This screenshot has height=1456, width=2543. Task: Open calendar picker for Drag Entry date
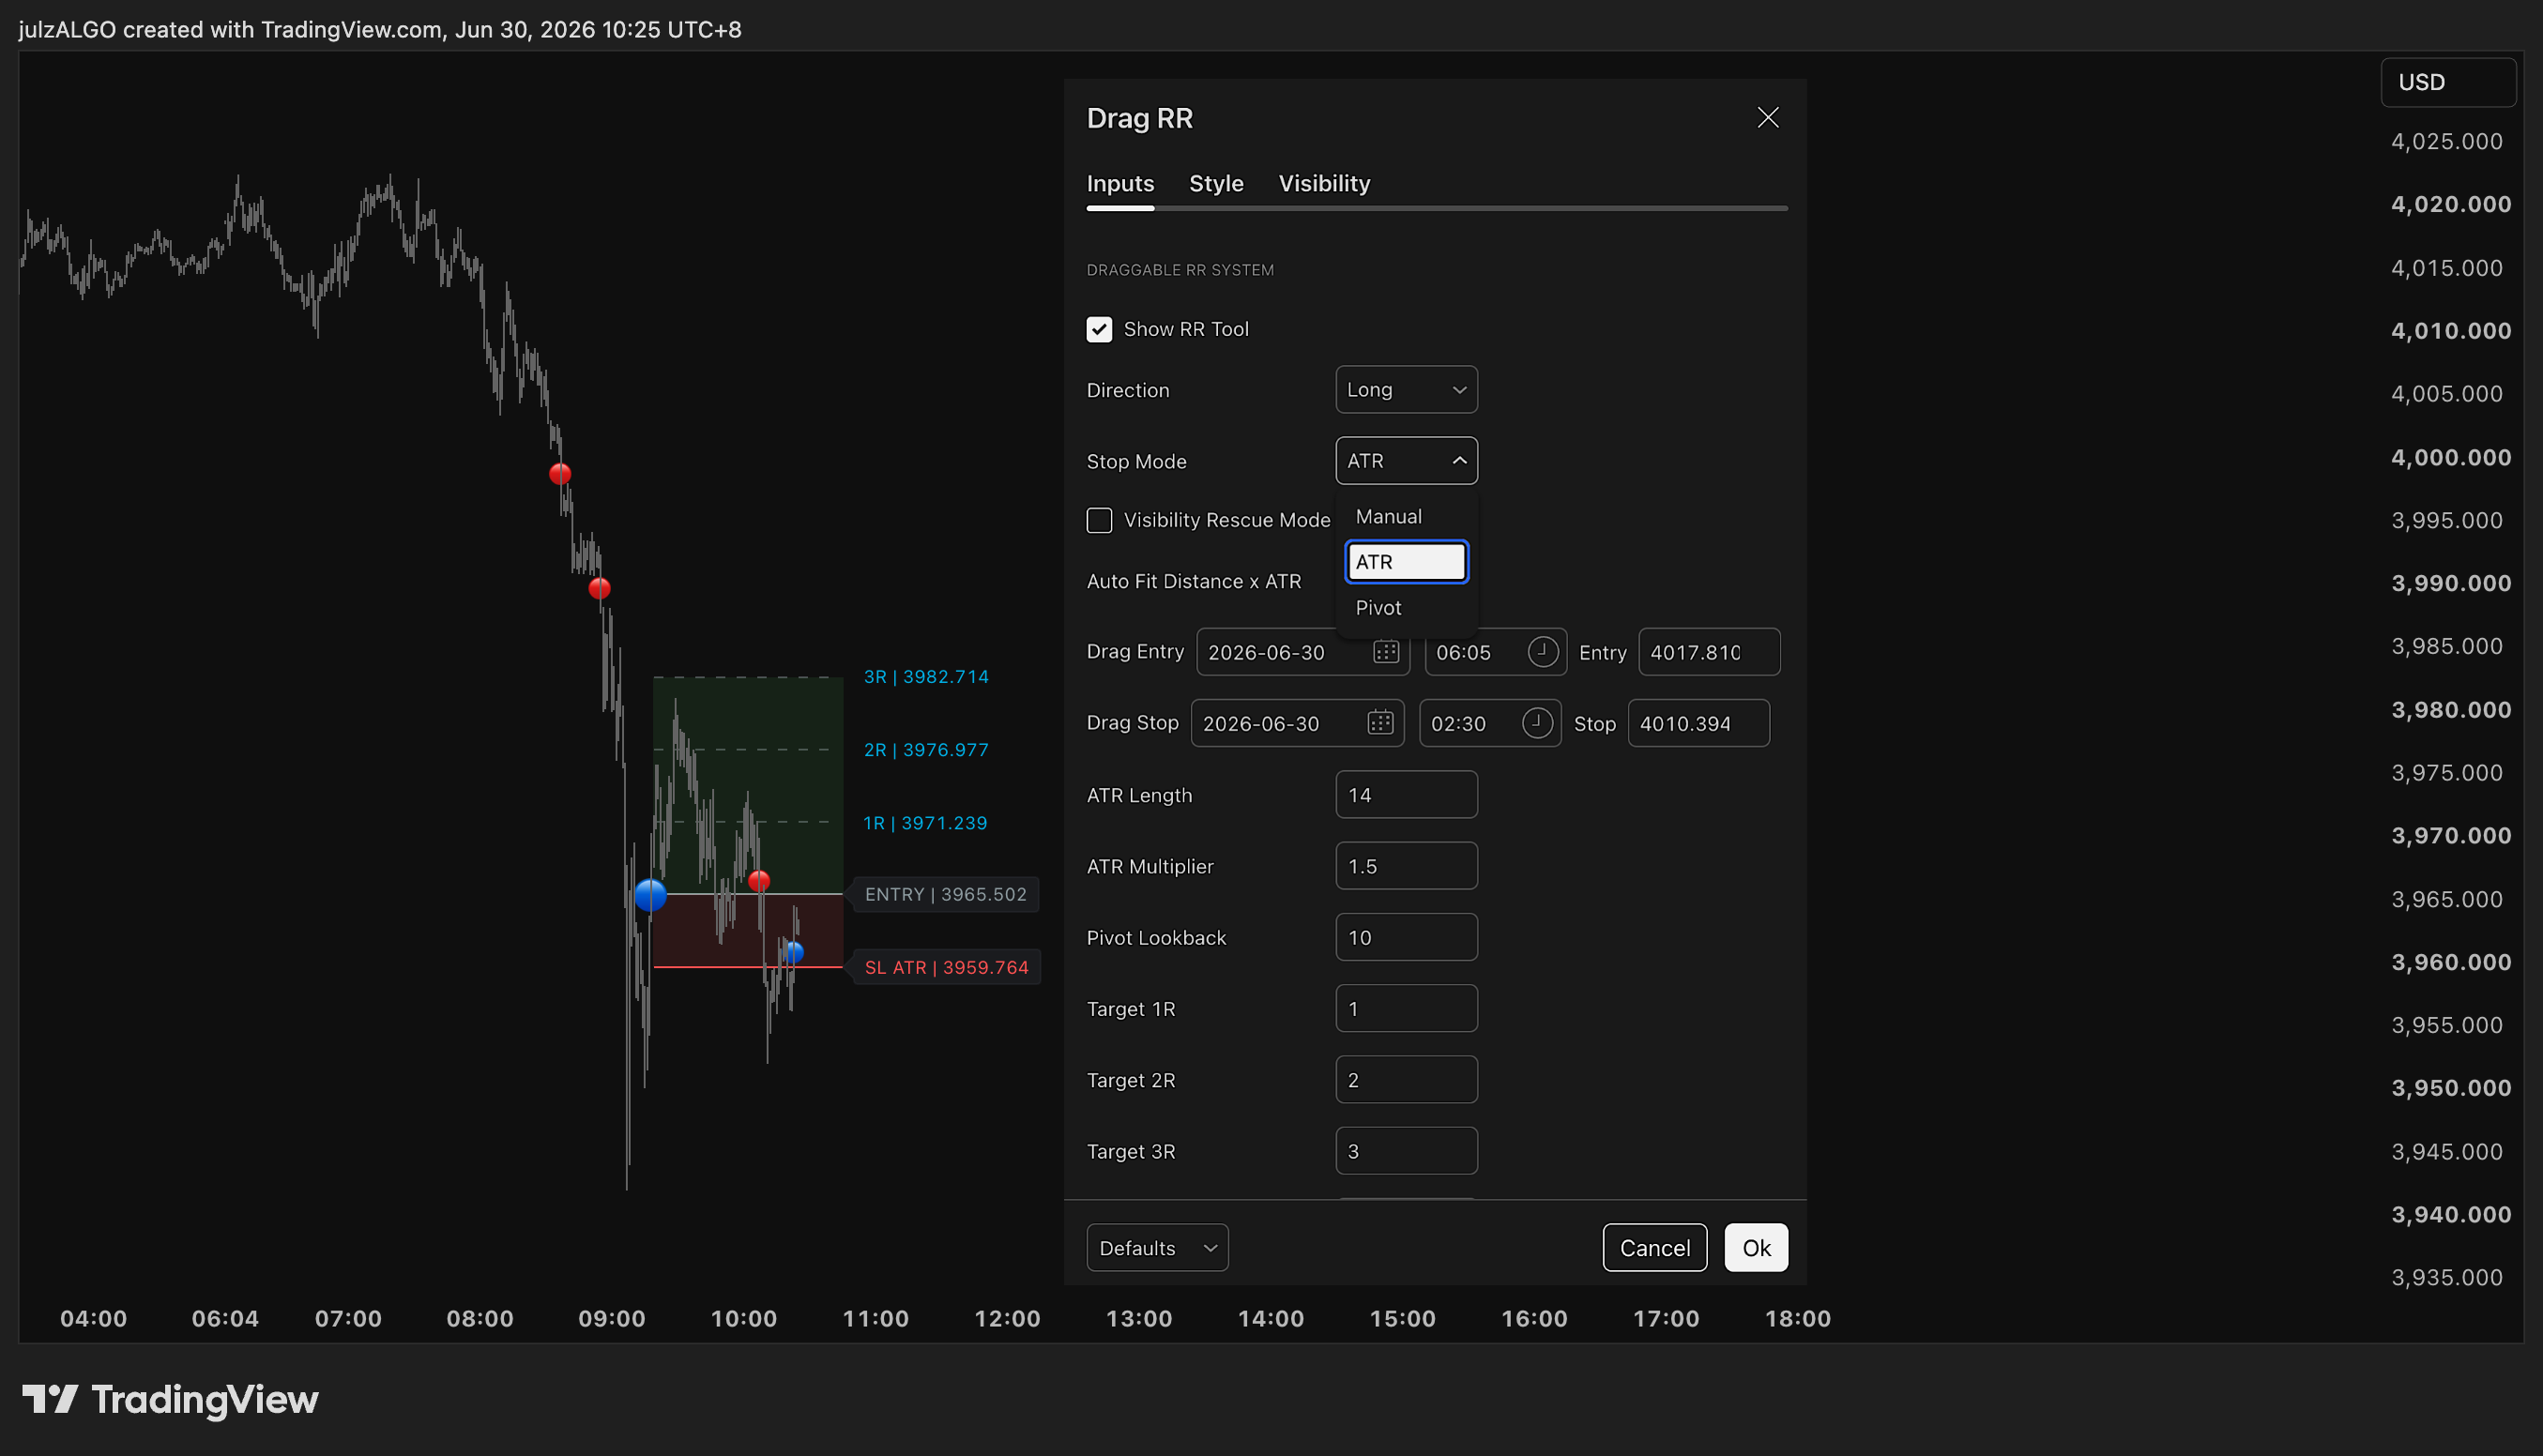pos(1385,652)
